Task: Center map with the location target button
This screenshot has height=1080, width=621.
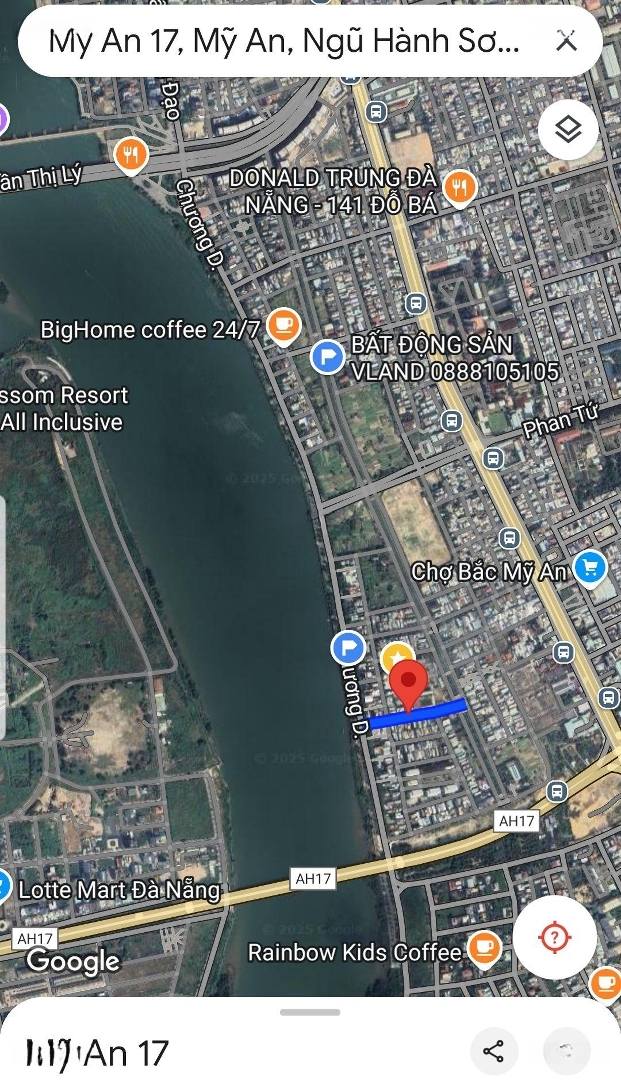Action: click(x=555, y=937)
